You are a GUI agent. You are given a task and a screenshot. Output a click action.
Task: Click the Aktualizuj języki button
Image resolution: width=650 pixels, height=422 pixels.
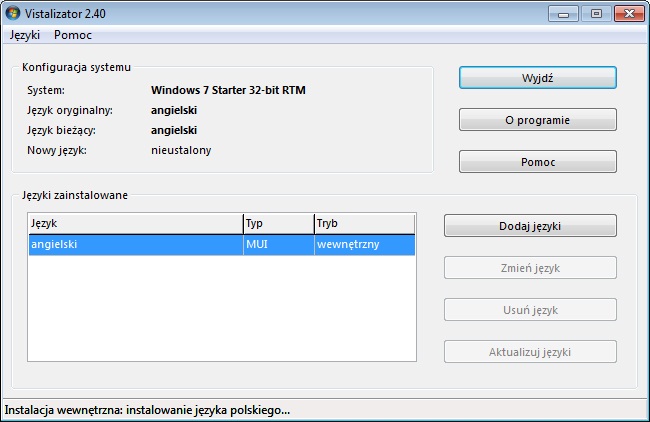[529, 352]
